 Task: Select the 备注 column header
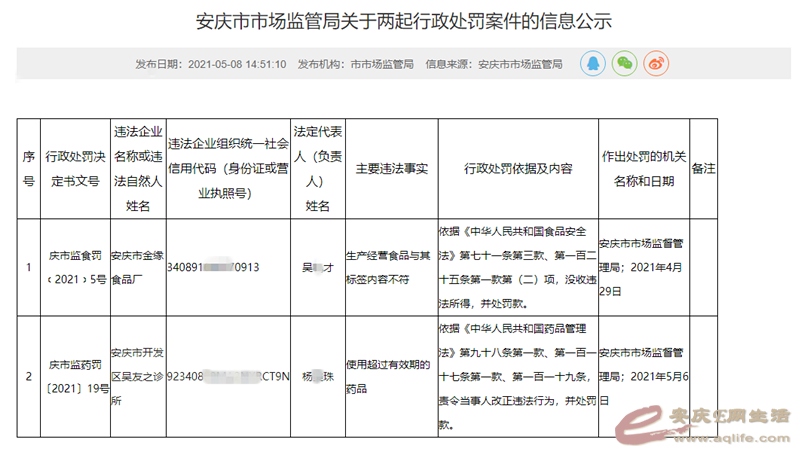coord(704,169)
